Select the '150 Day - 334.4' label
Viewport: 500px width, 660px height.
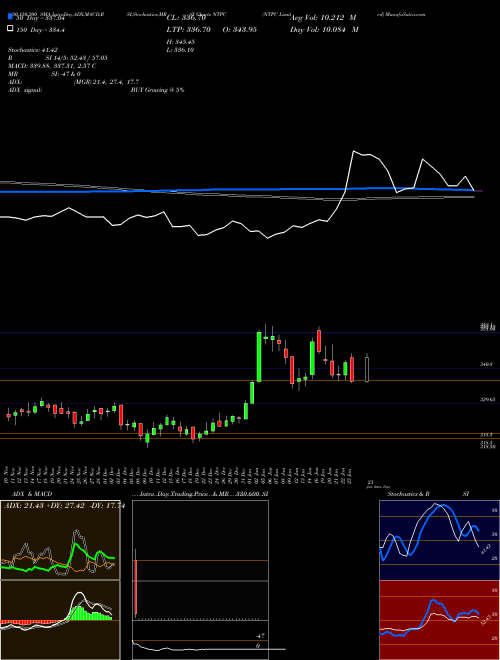pyautogui.click(x=40, y=30)
